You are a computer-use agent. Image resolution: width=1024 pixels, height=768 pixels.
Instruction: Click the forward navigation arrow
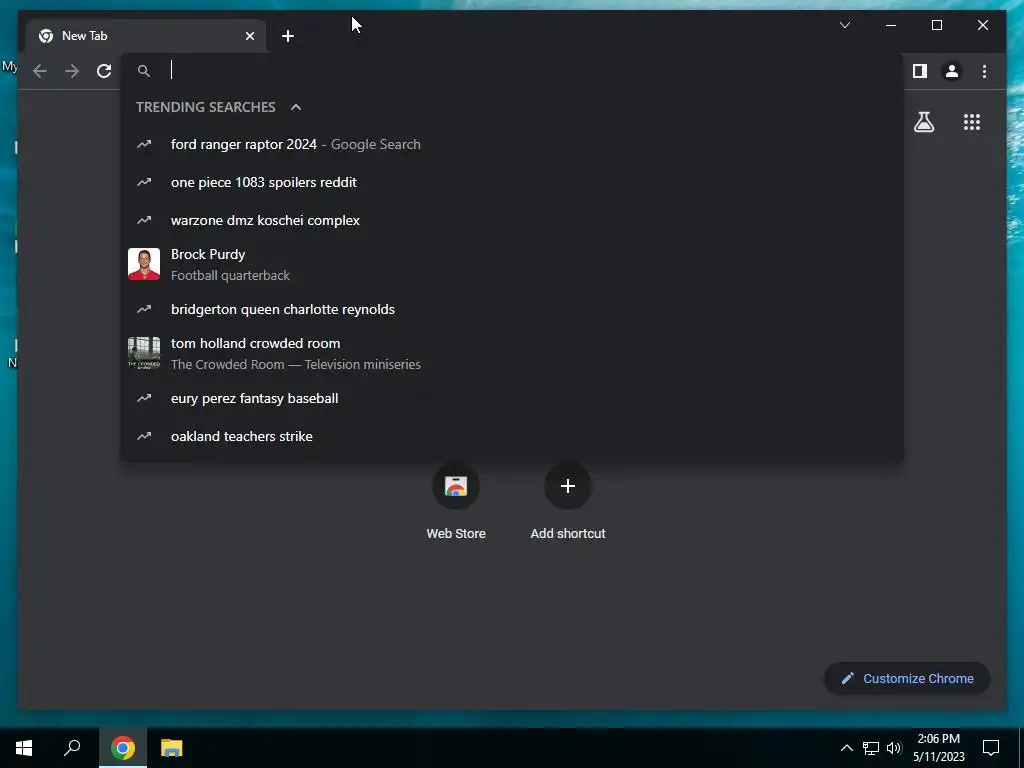tap(72, 71)
